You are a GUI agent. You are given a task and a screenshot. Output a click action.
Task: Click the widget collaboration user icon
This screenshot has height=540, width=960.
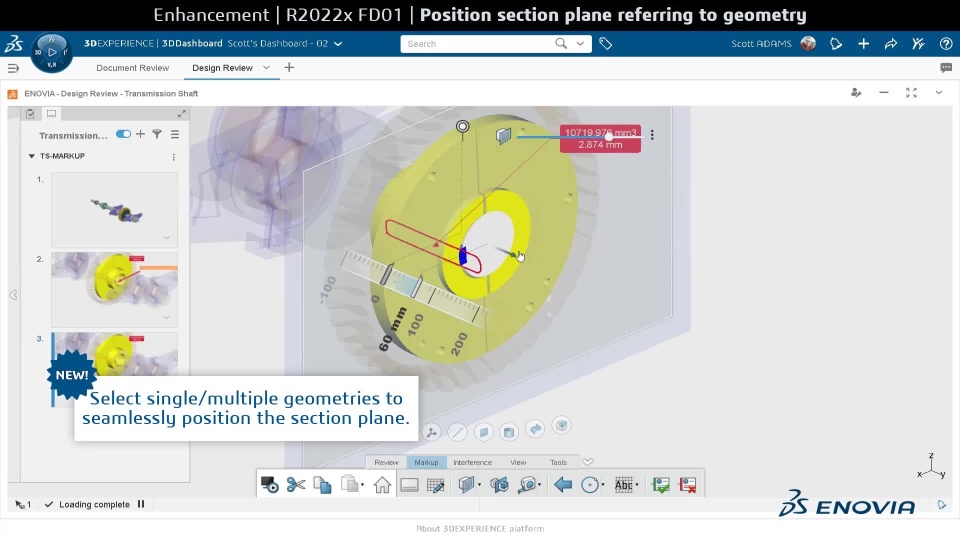coord(856,92)
